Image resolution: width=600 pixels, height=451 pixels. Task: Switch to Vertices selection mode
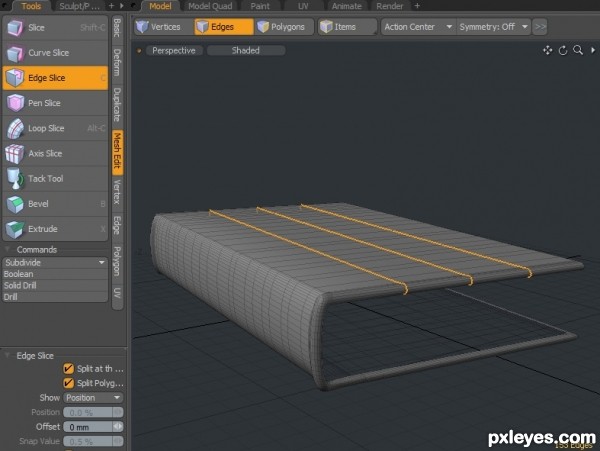click(163, 27)
